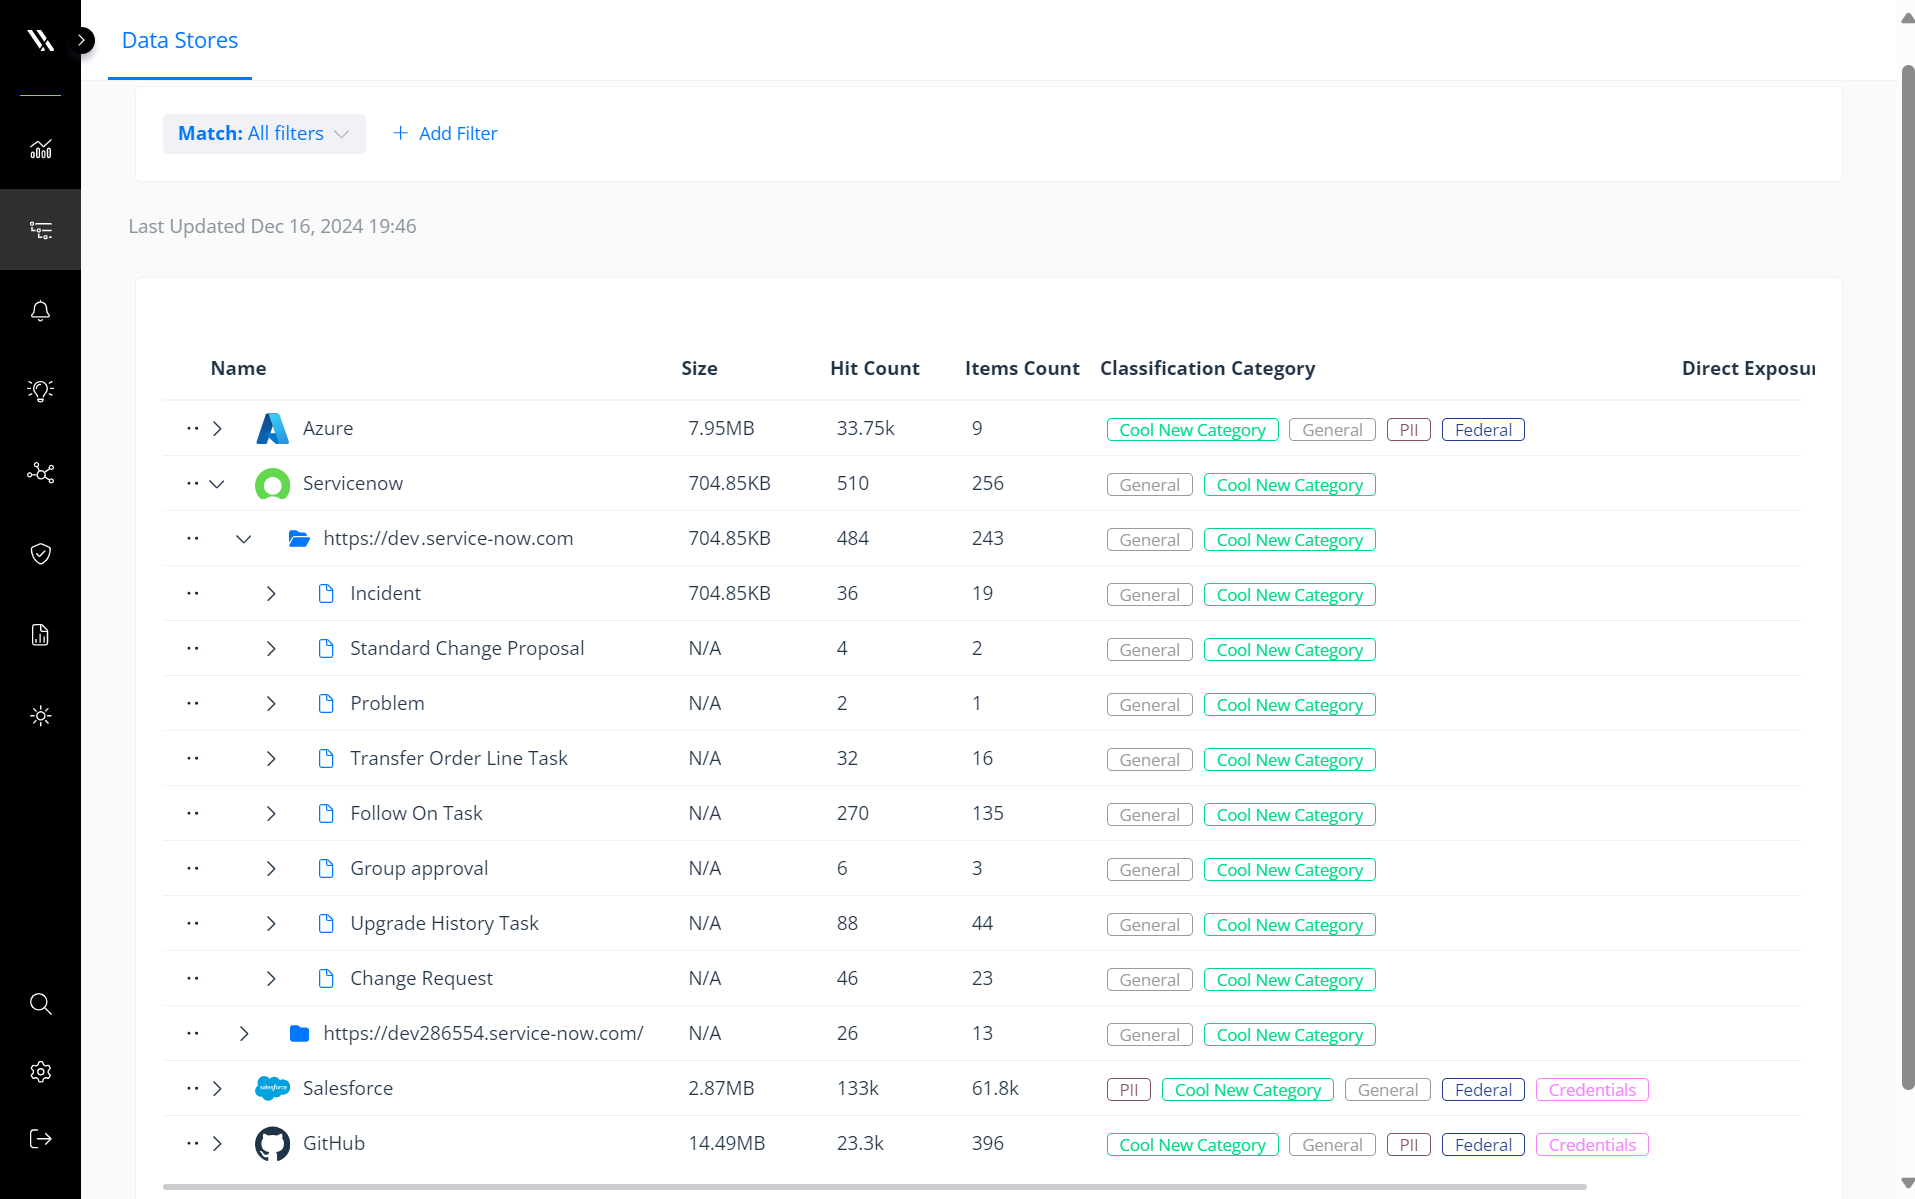
Task: Click the PII tag in the Azure row
Action: [1408, 430]
